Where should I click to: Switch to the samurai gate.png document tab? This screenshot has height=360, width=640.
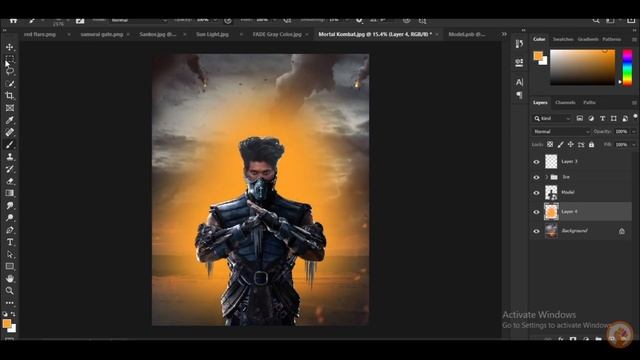point(102,34)
